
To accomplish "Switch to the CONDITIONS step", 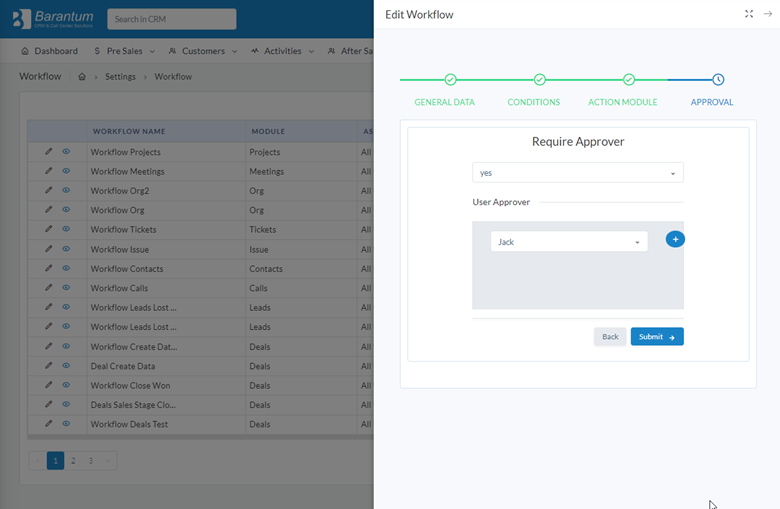I will point(534,102).
